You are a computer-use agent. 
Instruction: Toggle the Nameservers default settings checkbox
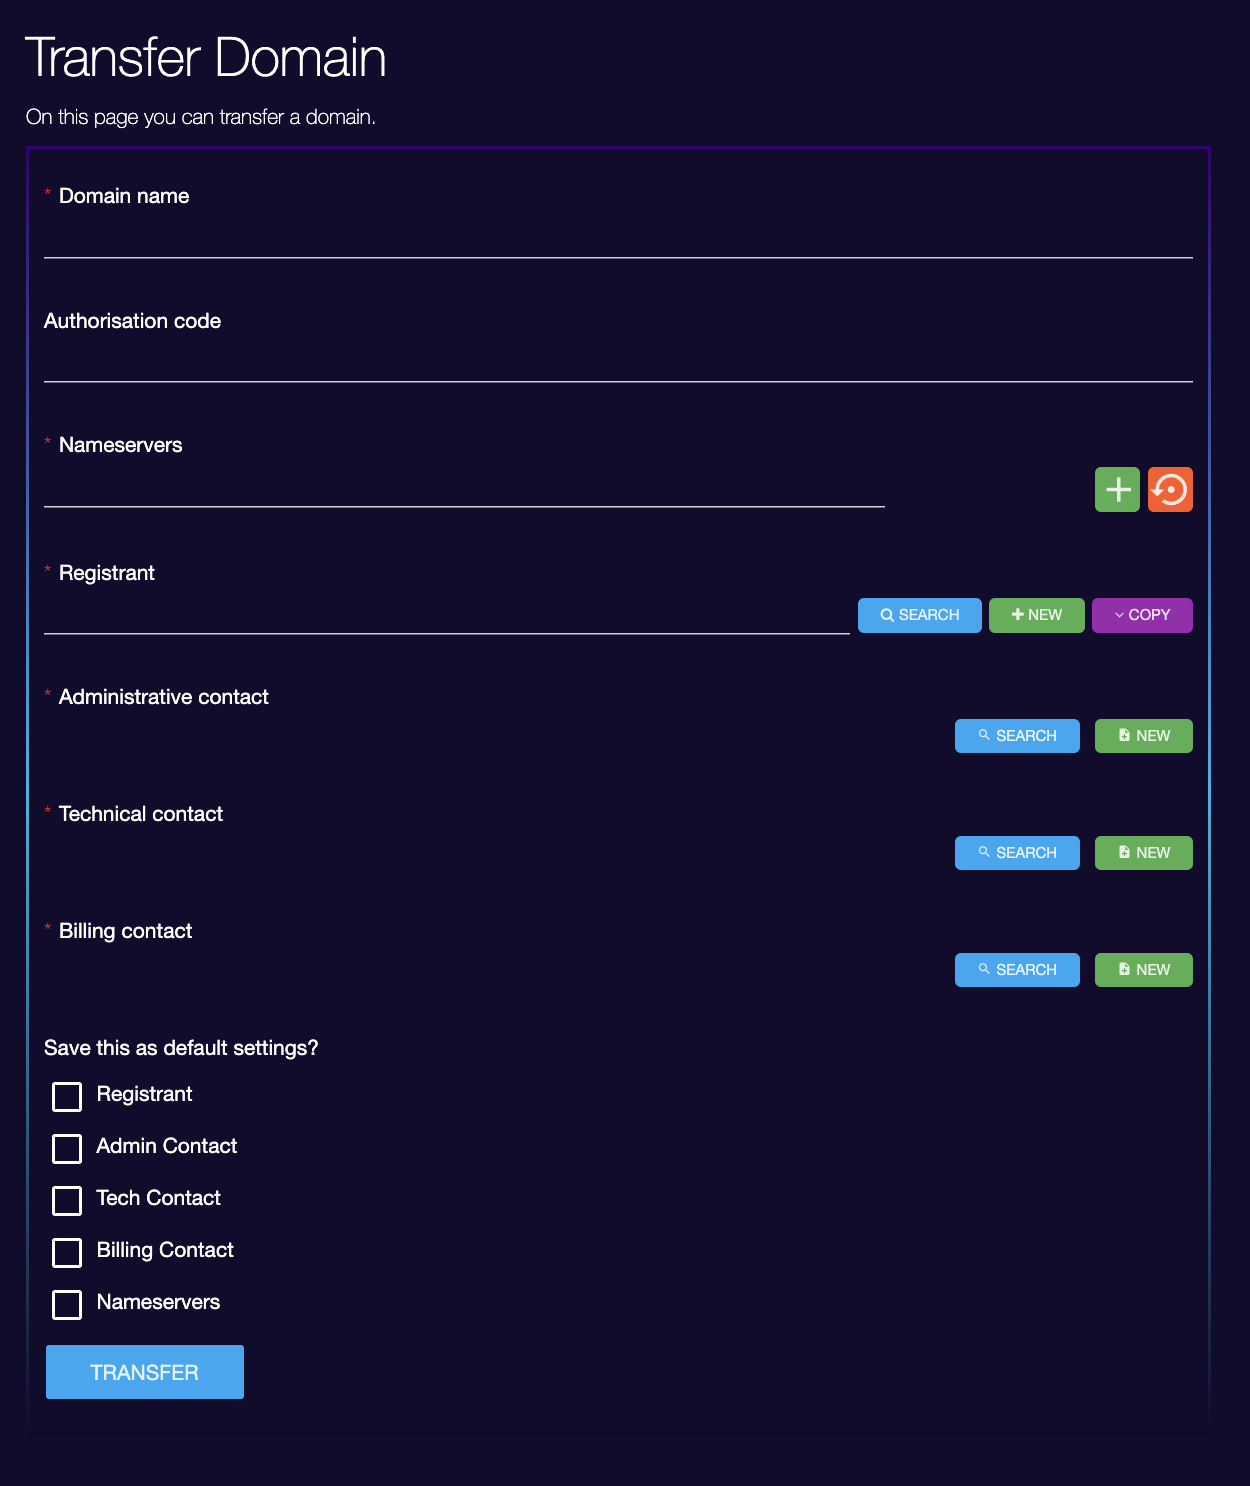(67, 1305)
